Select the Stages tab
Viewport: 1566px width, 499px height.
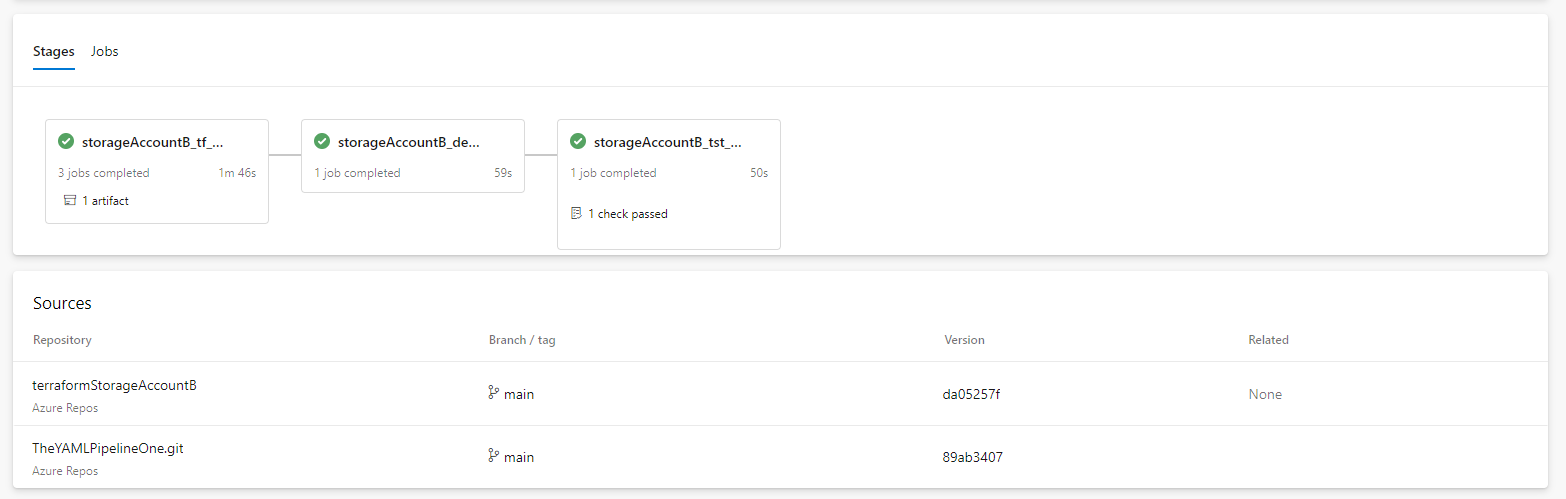[54, 51]
